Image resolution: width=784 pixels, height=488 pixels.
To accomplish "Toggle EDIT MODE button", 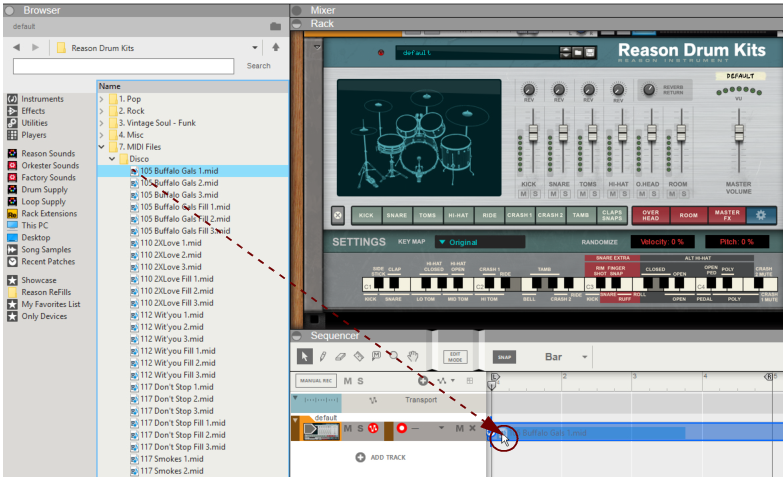I will click(455, 357).
